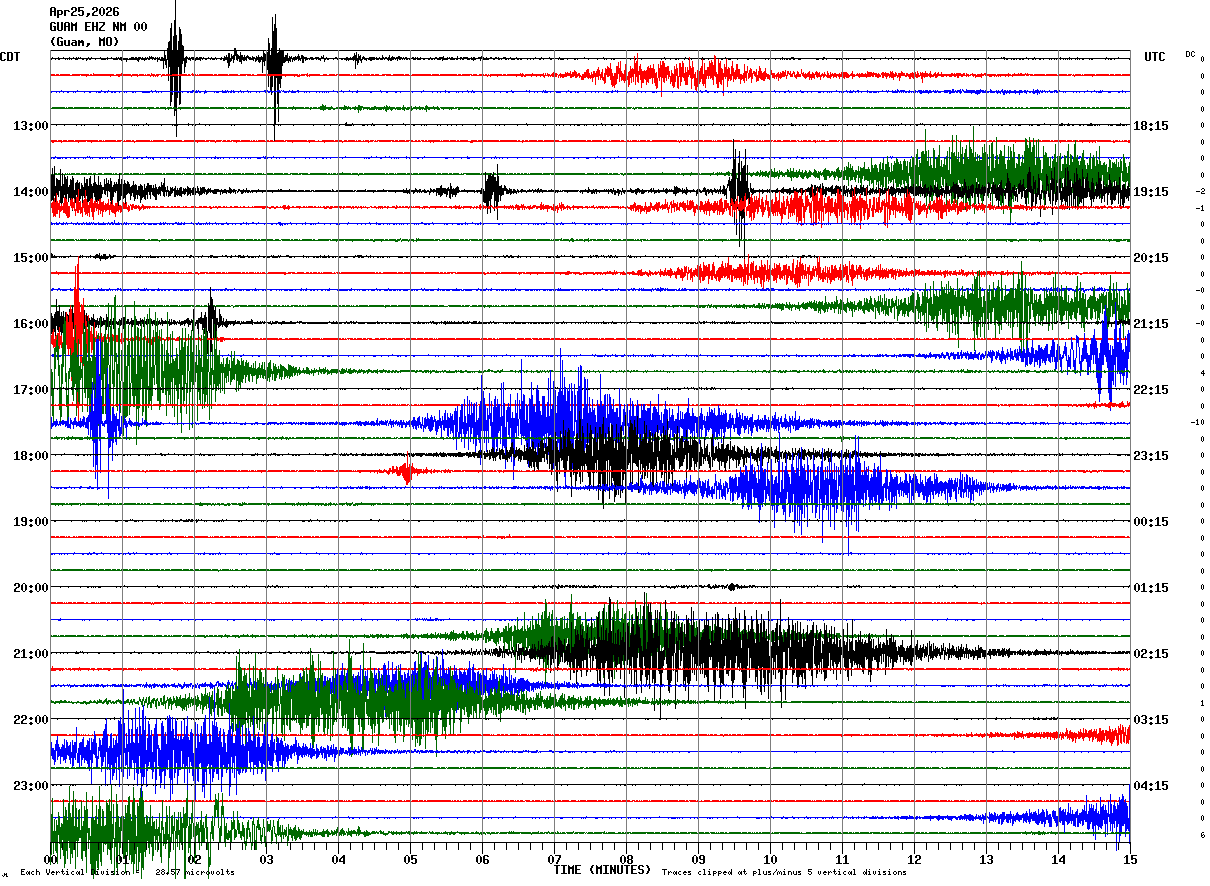Screen dimensions: 1210x886
Task: Click the '21:00' CDT time label
Action: 31,654
